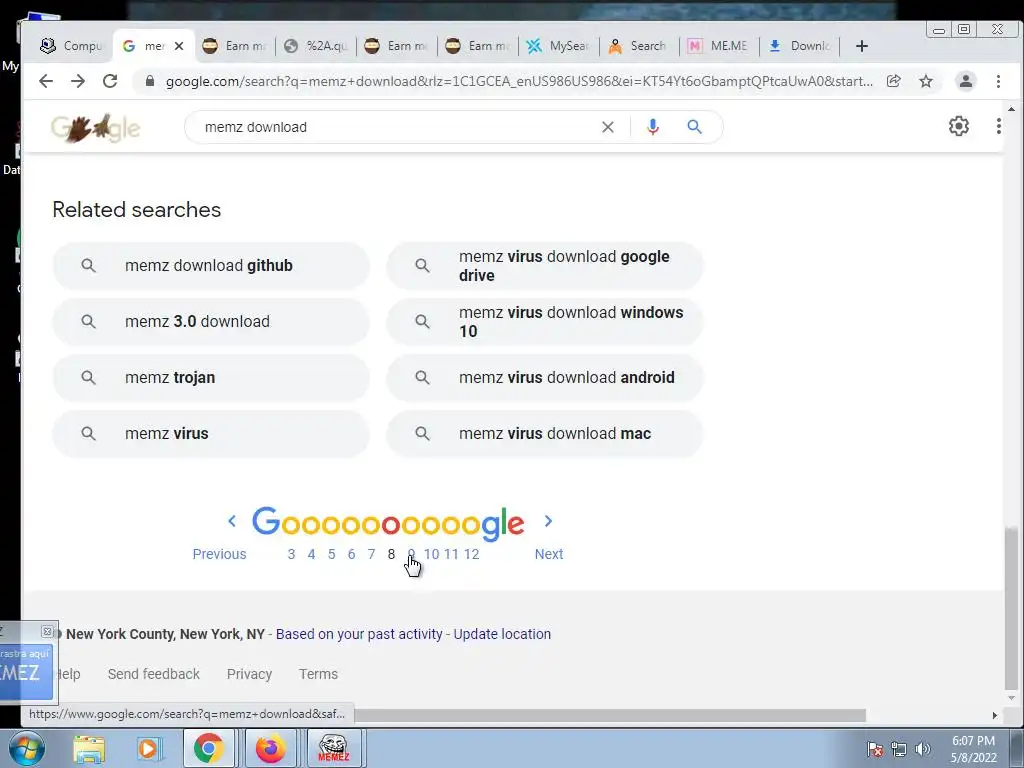The height and width of the screenshot is (768, 1024).
Task: Open a new tab with plus button
Action: pyautogui.click(x=861, y=46)
